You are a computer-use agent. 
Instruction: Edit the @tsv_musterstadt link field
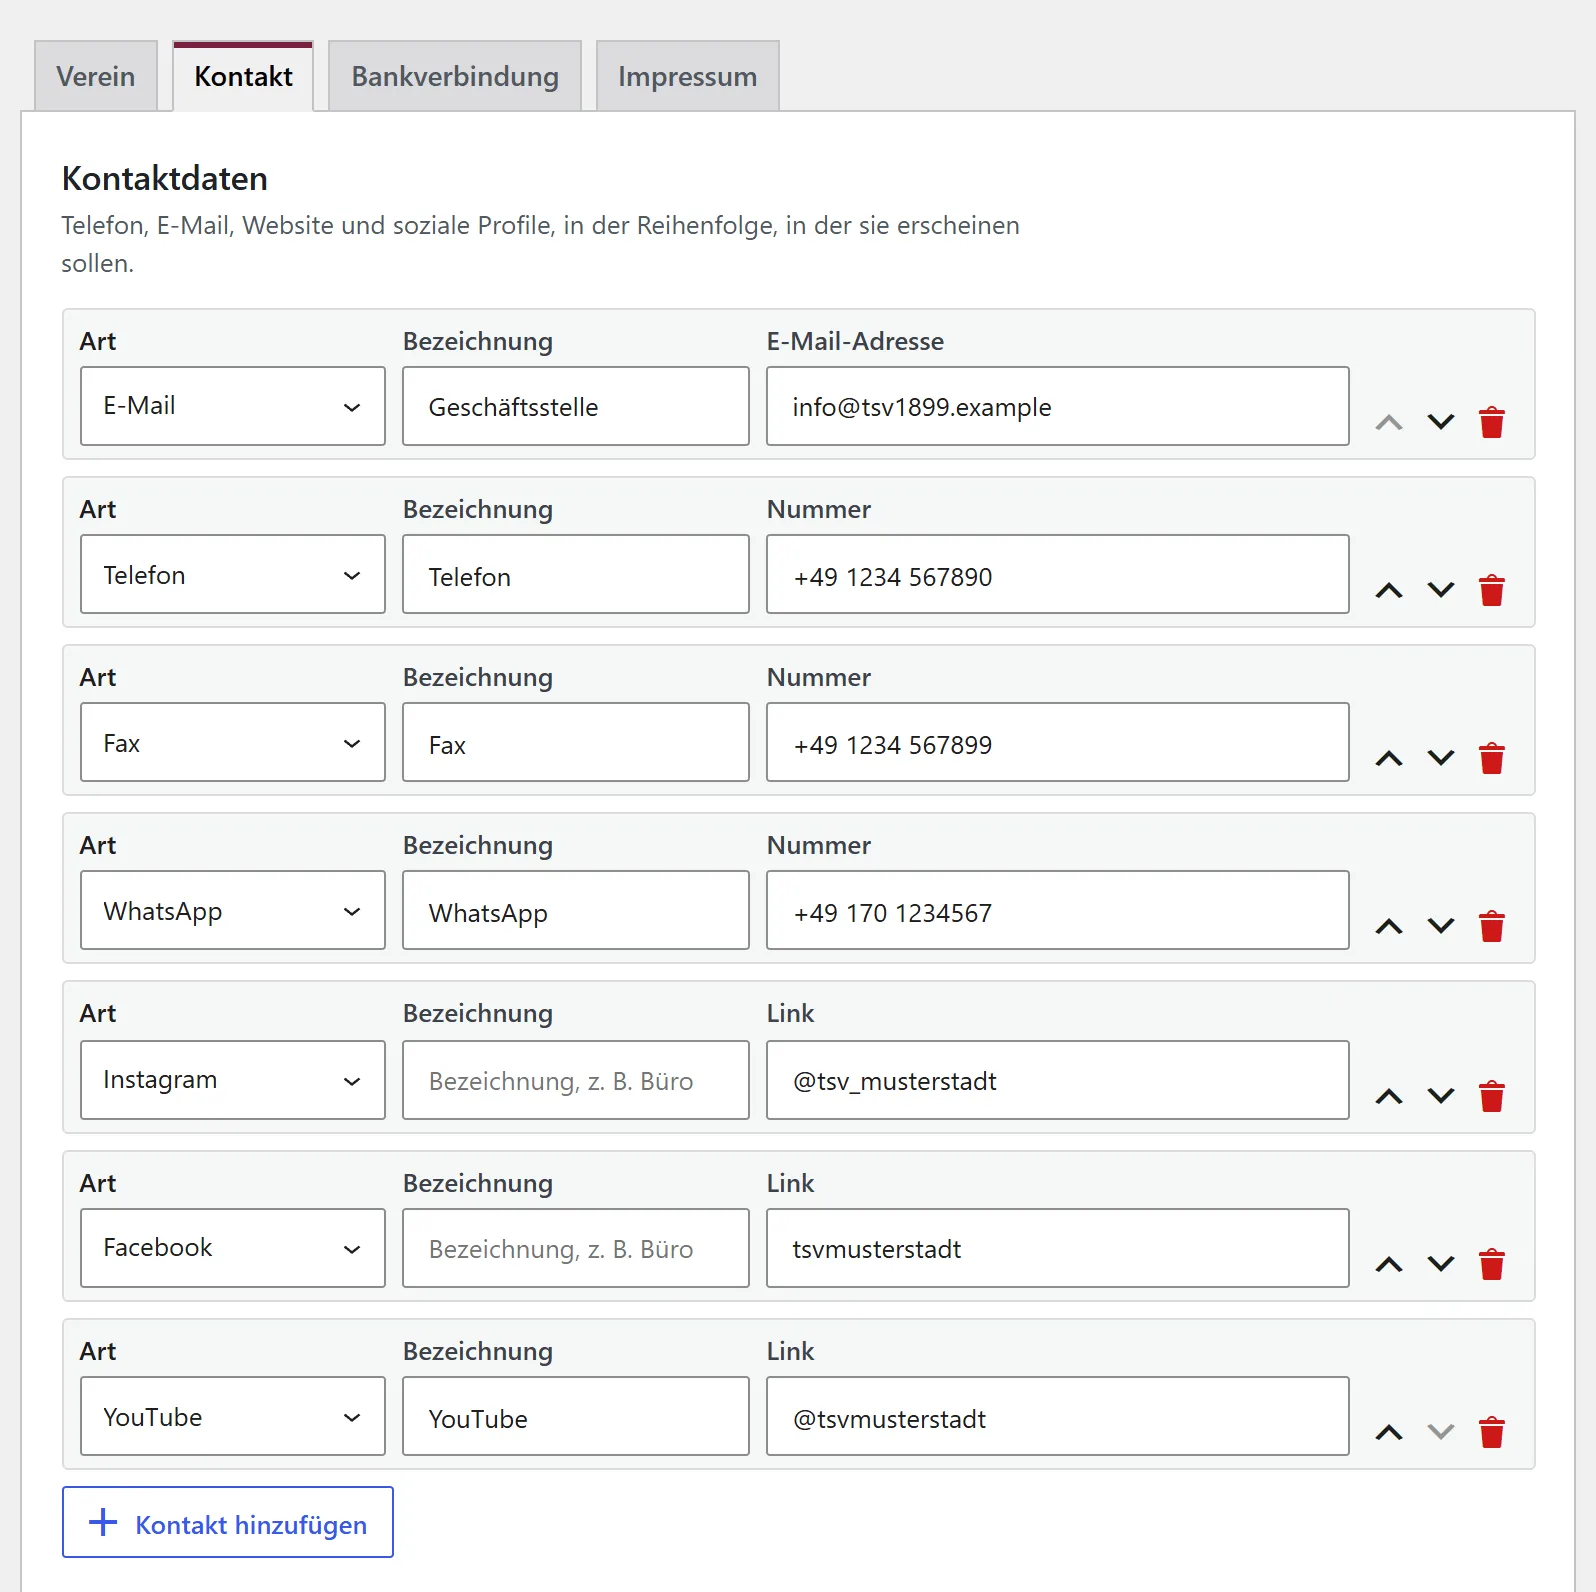click(x=1058, y=1080)
